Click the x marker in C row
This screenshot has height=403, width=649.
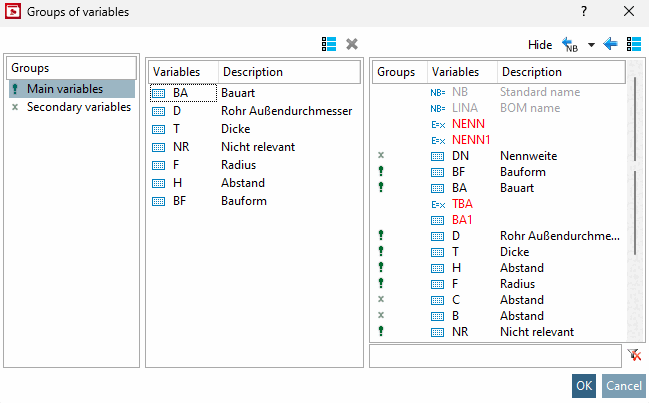click(x=381, y=299)
